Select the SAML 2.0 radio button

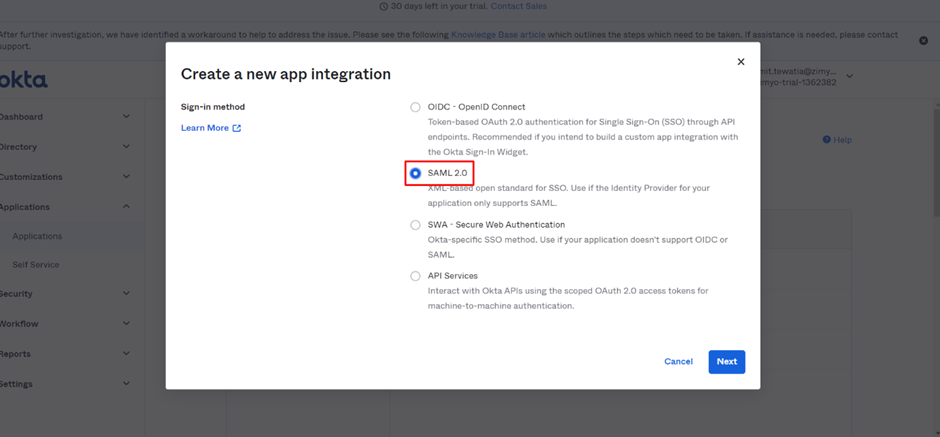[415, 173]
